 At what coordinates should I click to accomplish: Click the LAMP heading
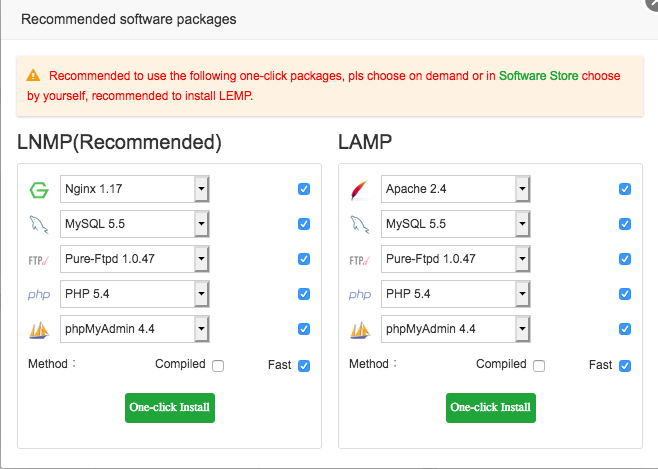[365, 142]
